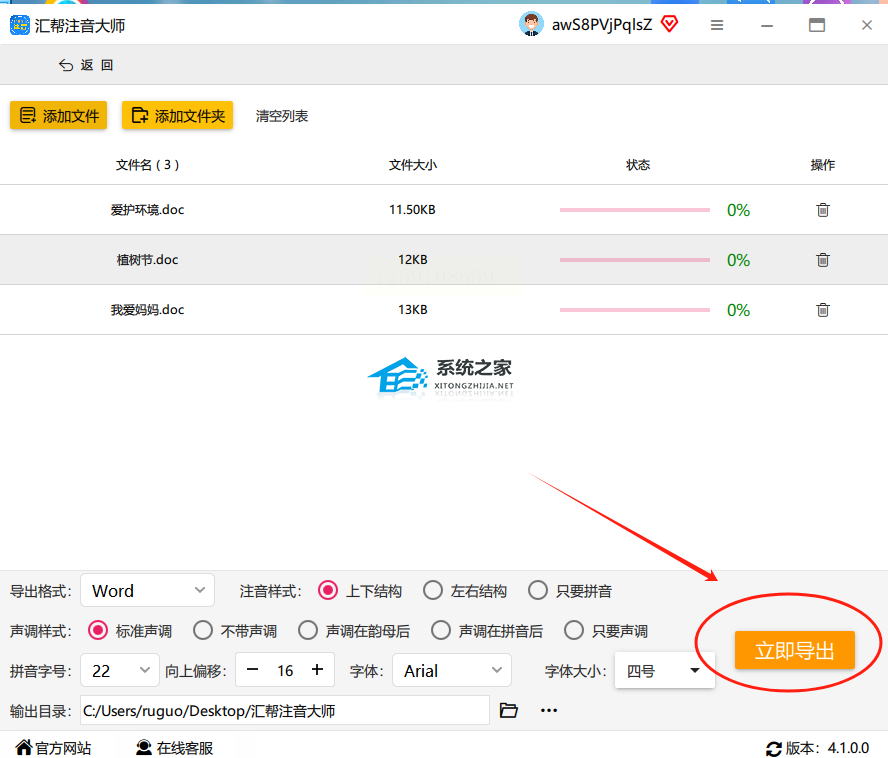
Task: Click the 状态 column header
Action: pos(638,165)
